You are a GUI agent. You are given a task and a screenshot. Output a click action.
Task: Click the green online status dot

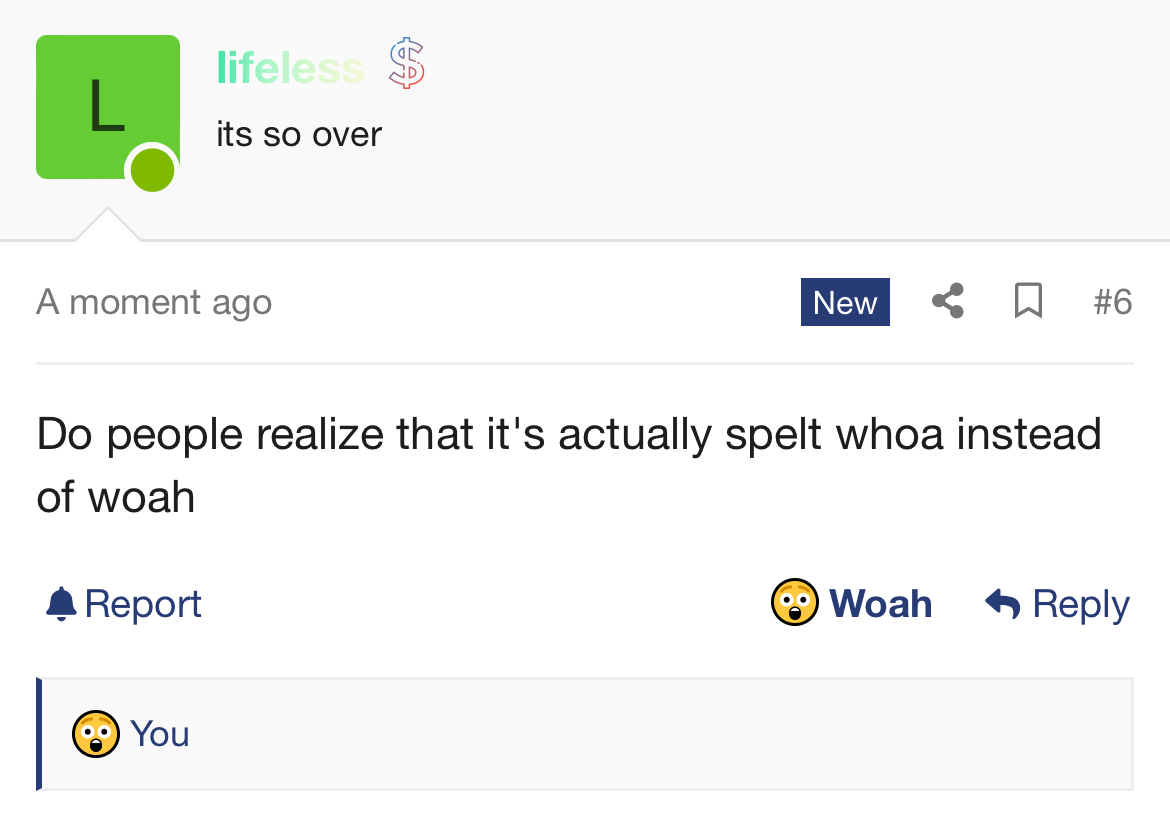(152, 168)
